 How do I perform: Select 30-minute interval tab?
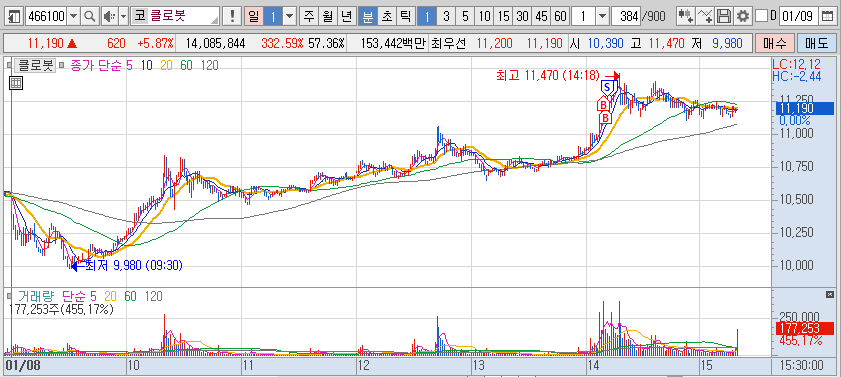coord(522,16)
